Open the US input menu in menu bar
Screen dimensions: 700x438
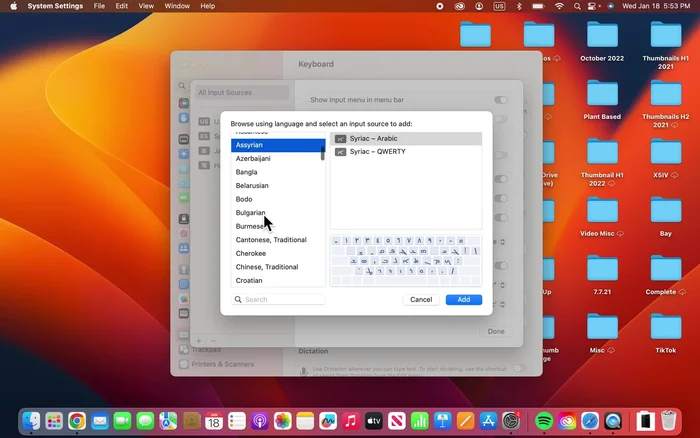pos(498,6)
